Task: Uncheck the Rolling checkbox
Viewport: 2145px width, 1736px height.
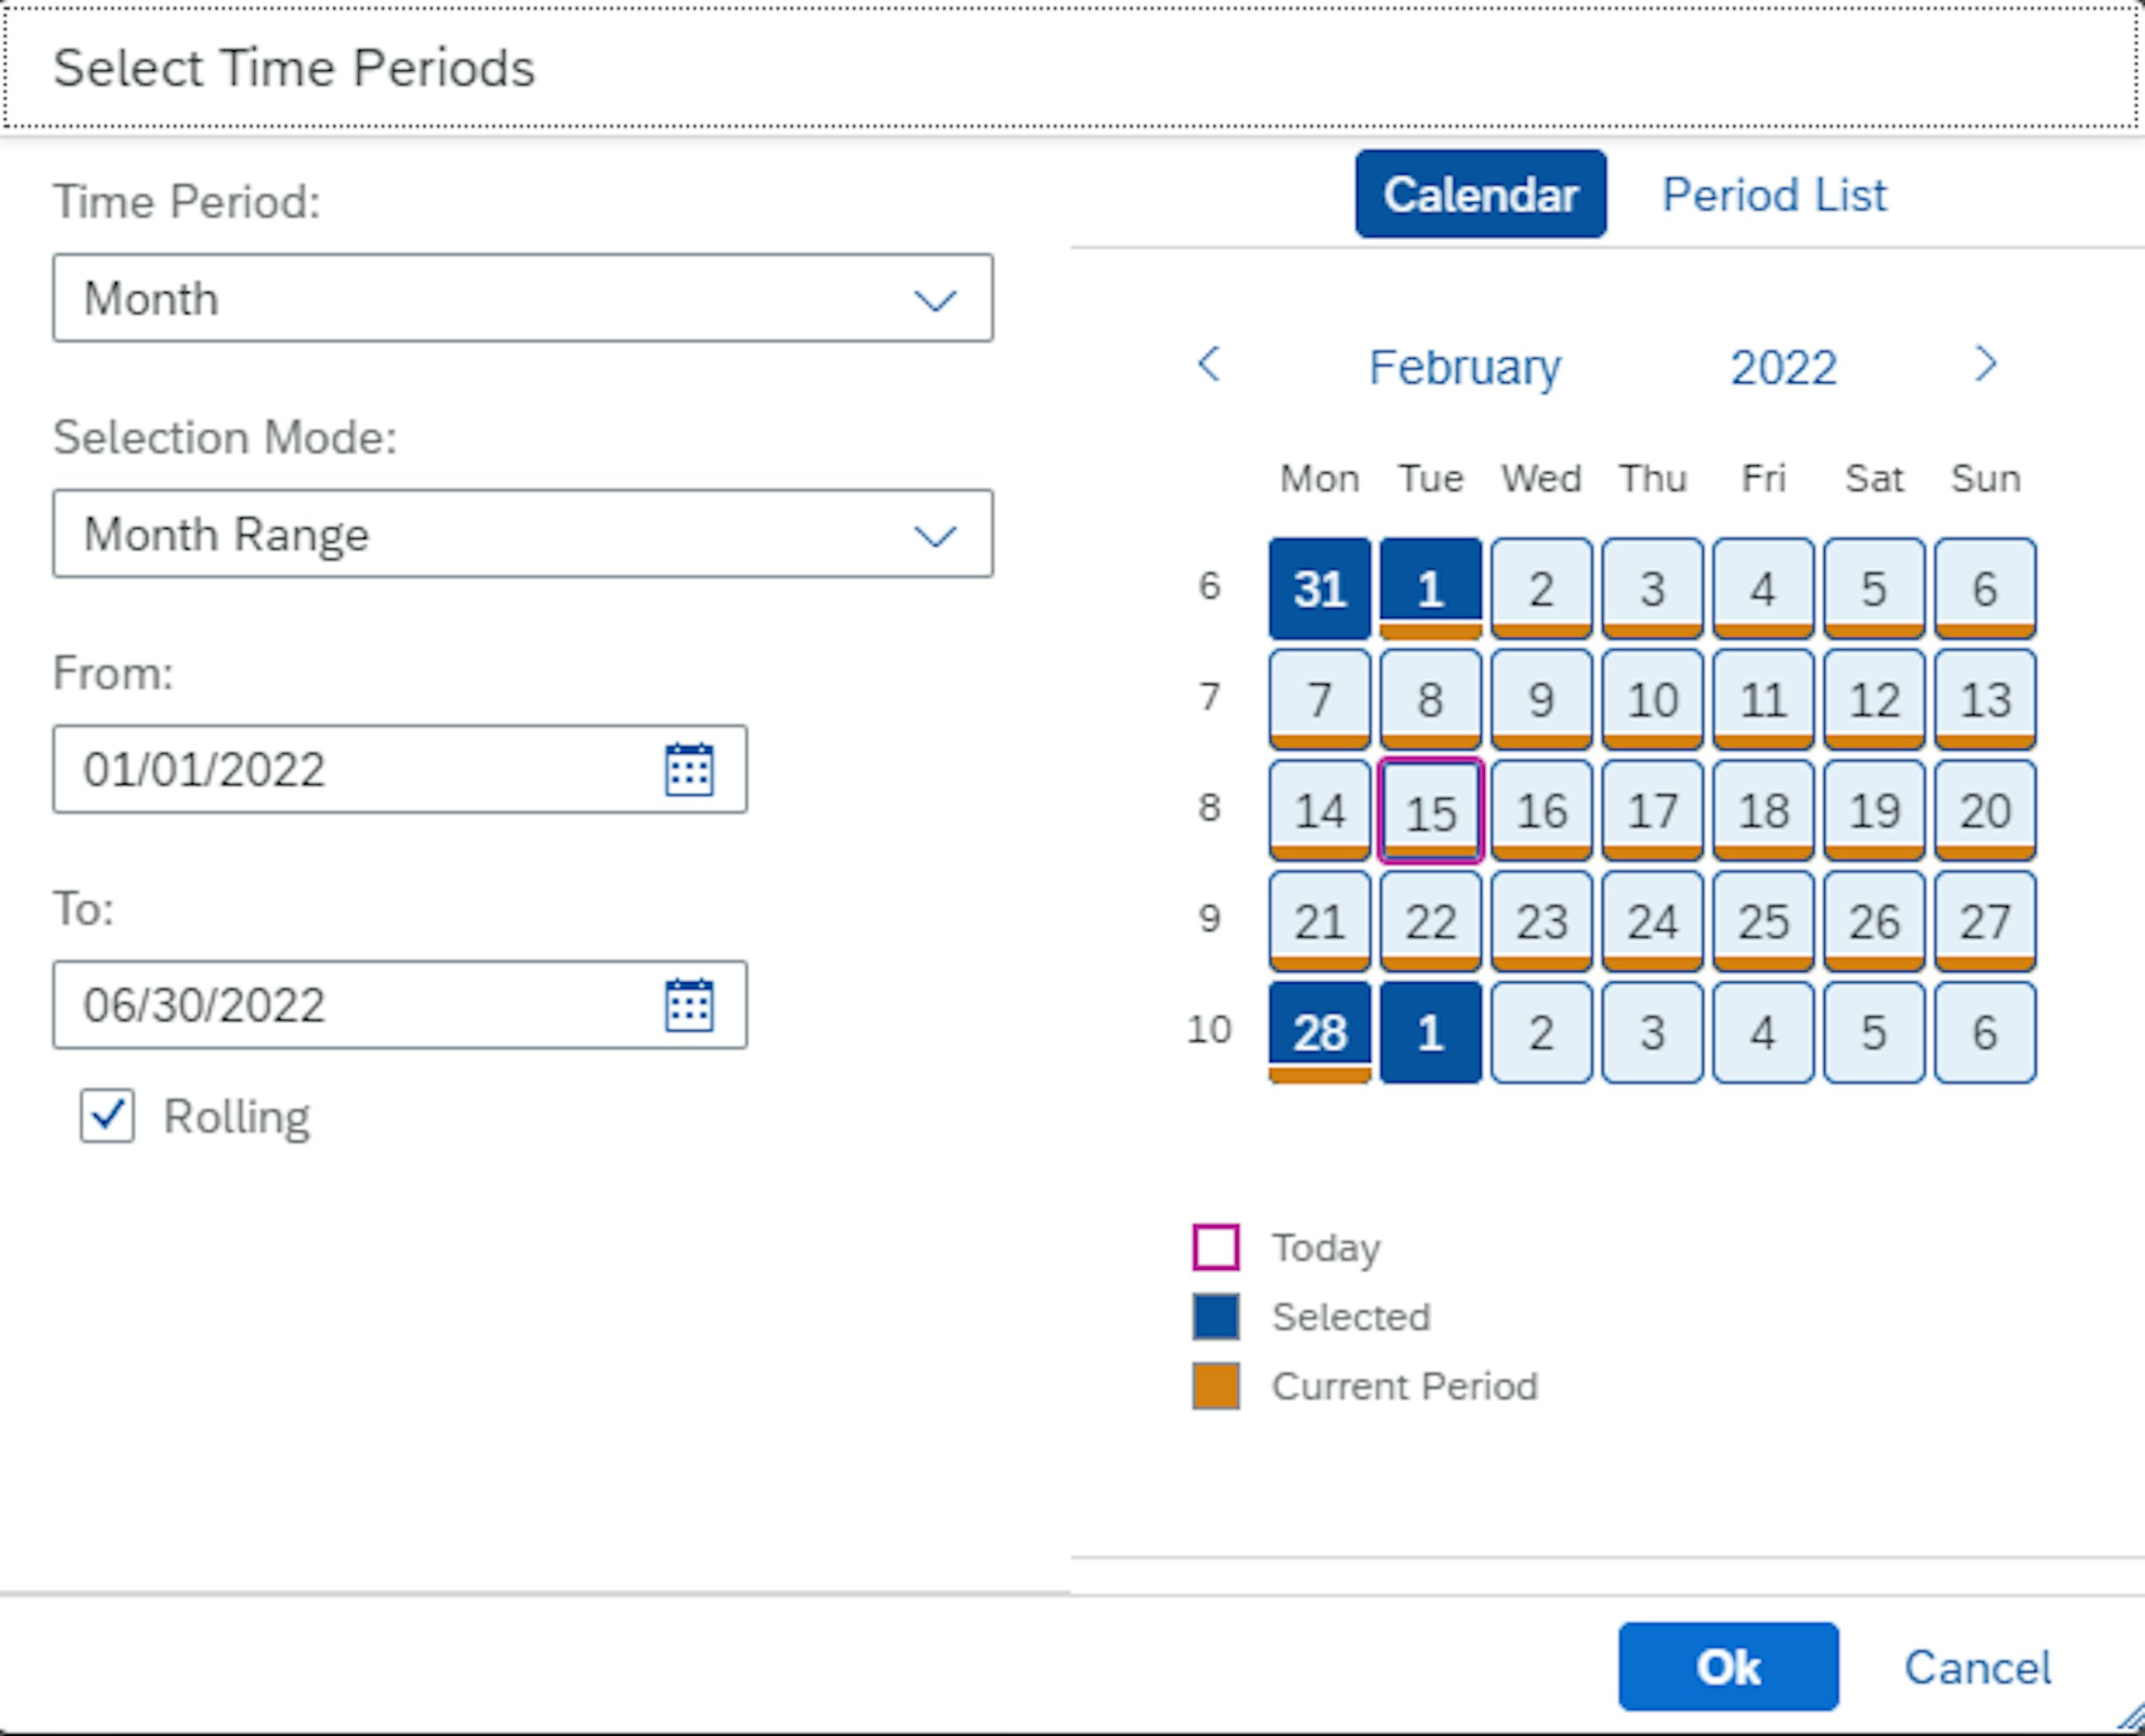Action: click(x=108, y=1115)
